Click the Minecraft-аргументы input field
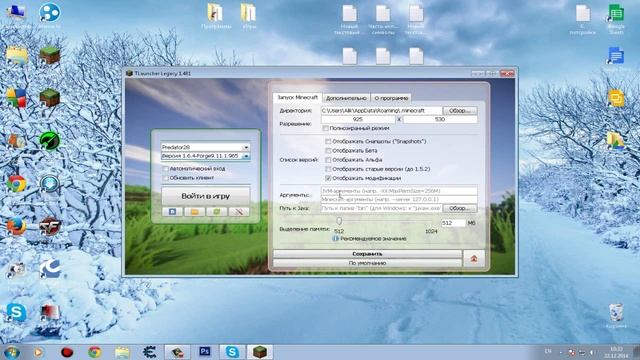 point(399,199)
